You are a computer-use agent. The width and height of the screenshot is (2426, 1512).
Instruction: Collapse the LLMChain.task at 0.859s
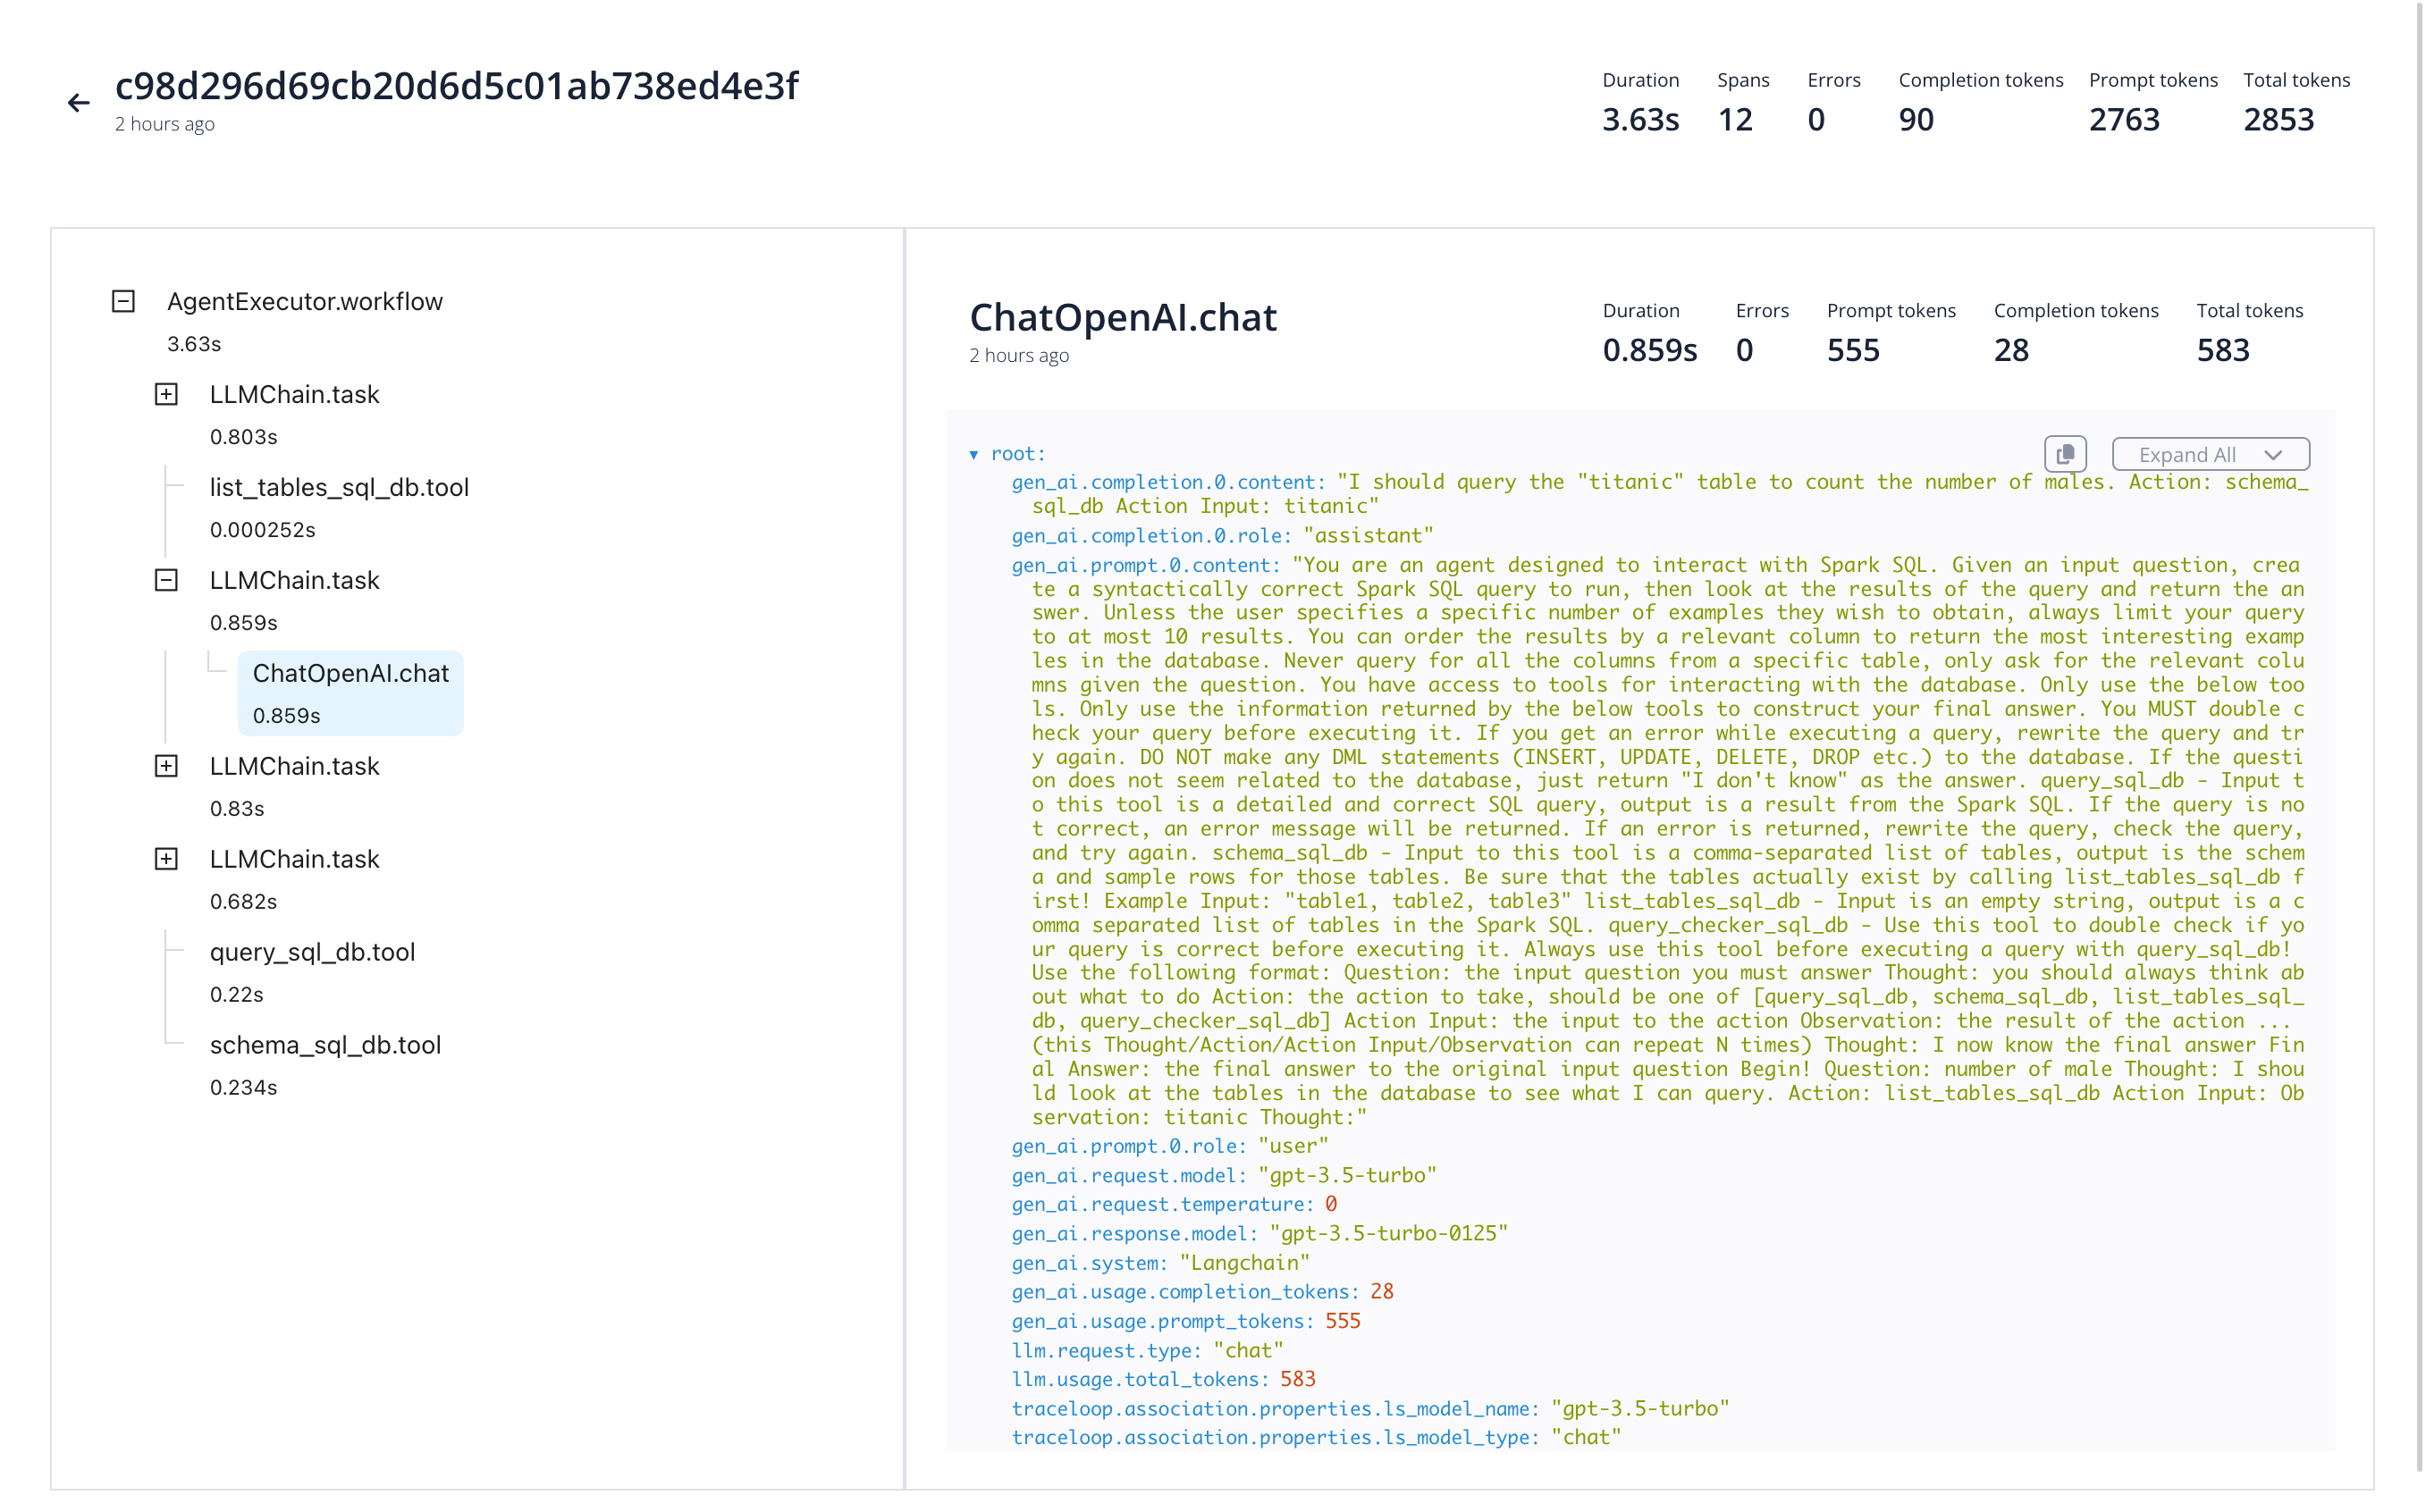pos(166,580)
